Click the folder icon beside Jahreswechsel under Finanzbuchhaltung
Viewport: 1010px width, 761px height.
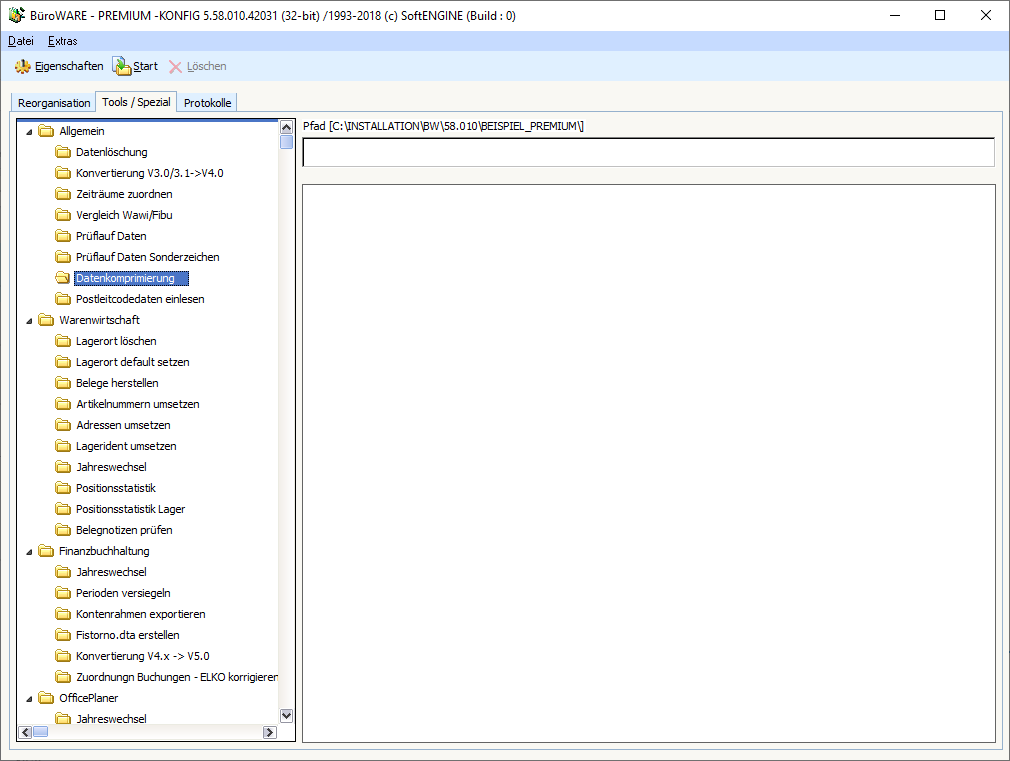coord(63,572)
